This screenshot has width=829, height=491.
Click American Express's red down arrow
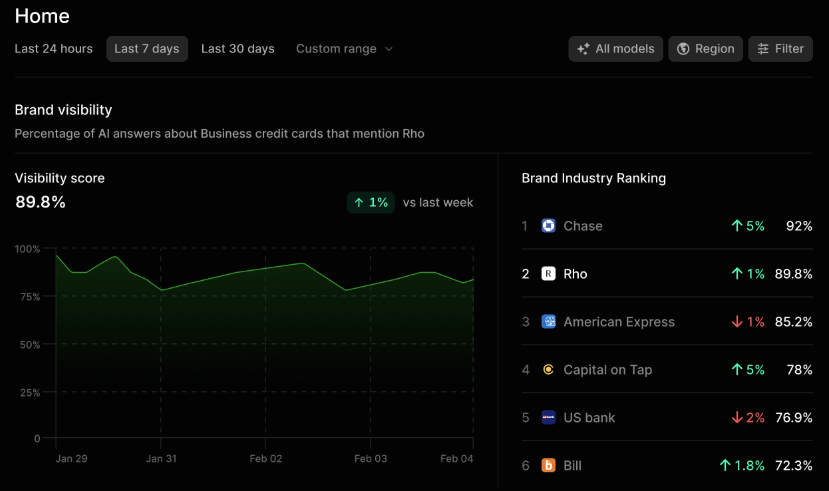(737, 321)
